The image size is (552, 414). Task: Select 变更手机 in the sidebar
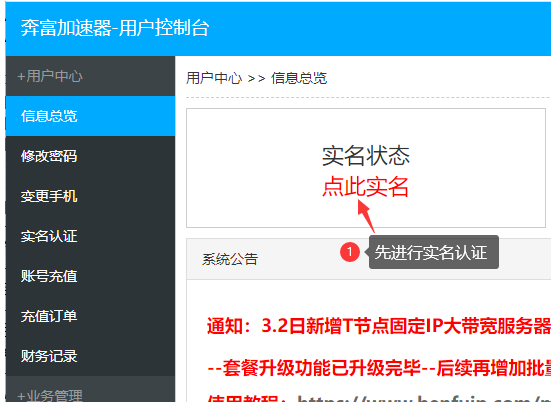[90, 196]
